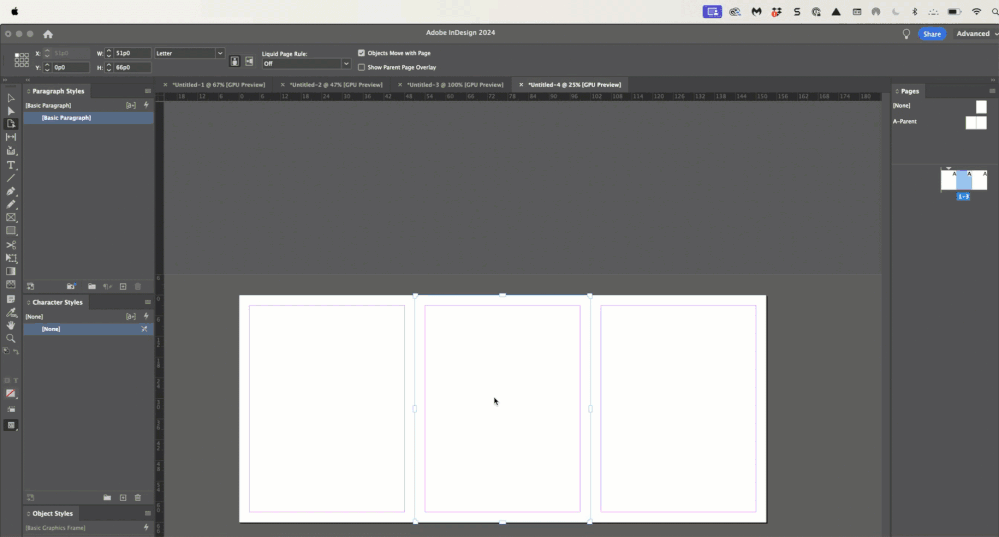Open the Paragraph Styles panel menu

pos(148,91)
